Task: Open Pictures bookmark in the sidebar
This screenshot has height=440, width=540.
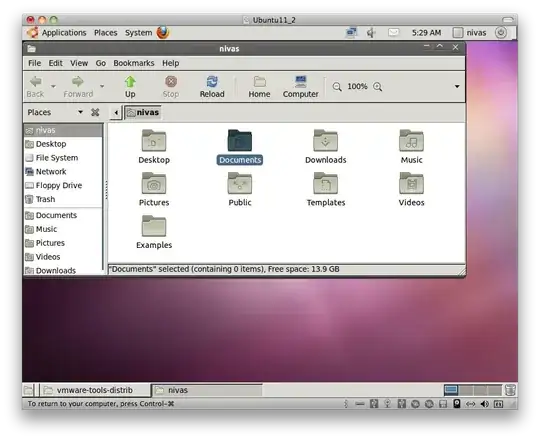Action: [63, 243]
